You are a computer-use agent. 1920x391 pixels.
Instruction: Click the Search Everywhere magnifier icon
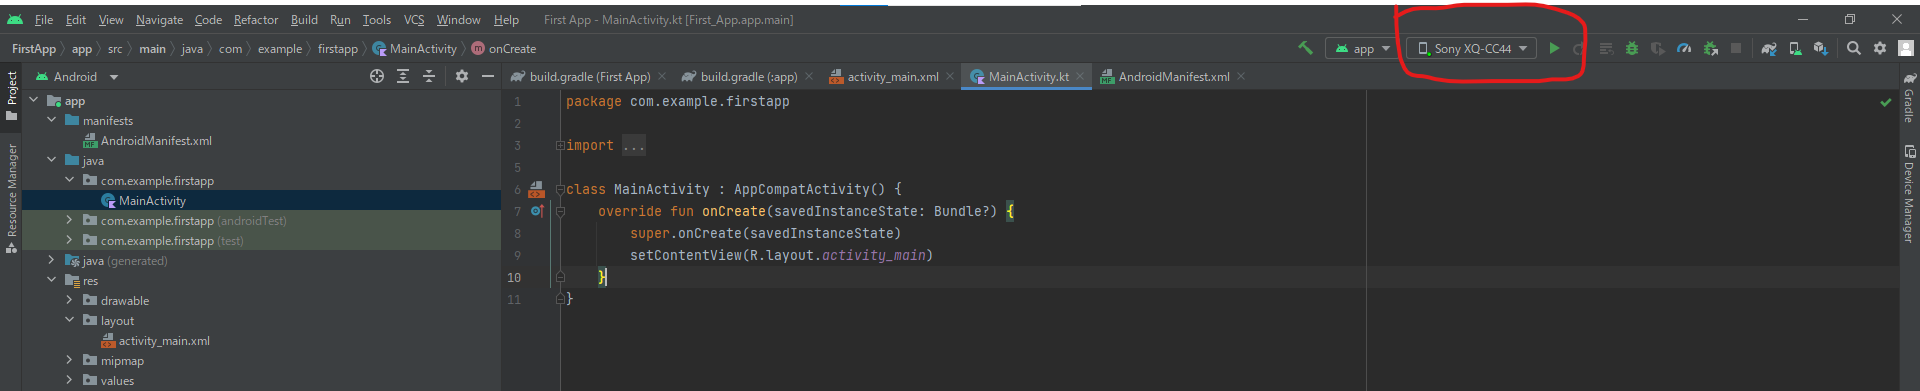pyautogui.click(x=1854, y=48)
